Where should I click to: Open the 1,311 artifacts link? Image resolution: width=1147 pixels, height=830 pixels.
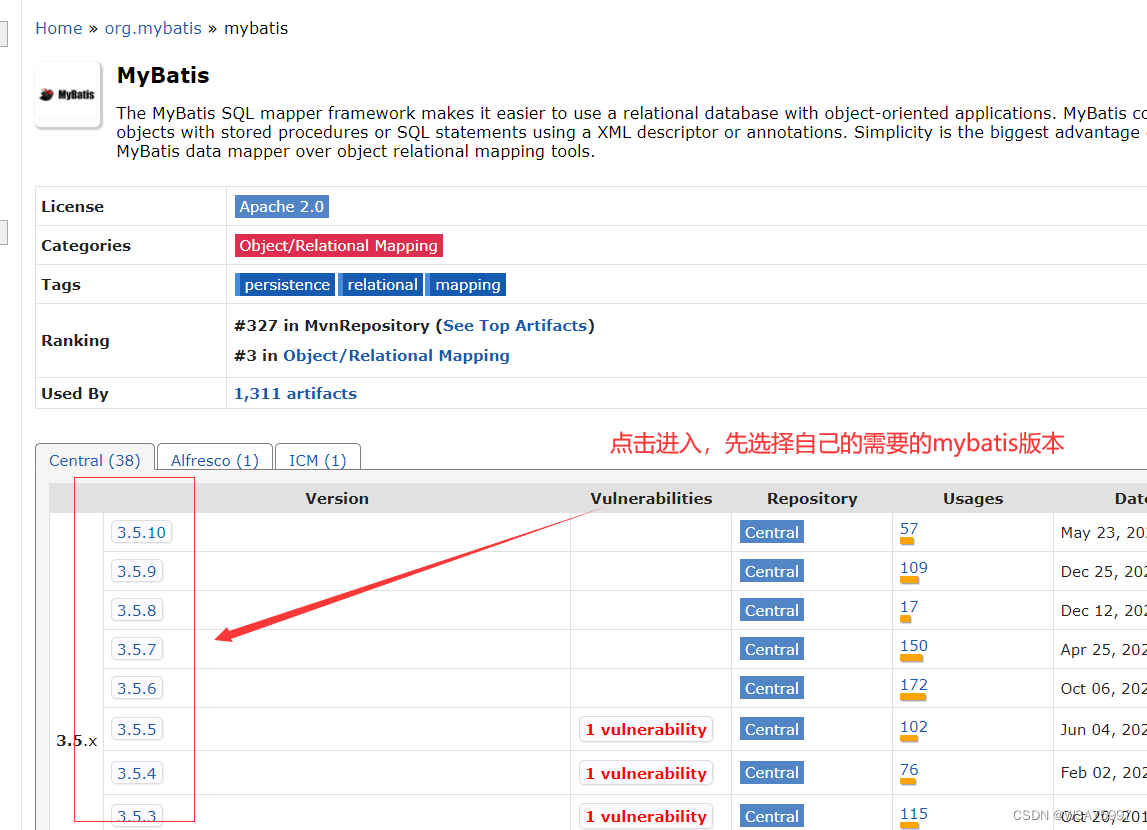click(296, 393)
